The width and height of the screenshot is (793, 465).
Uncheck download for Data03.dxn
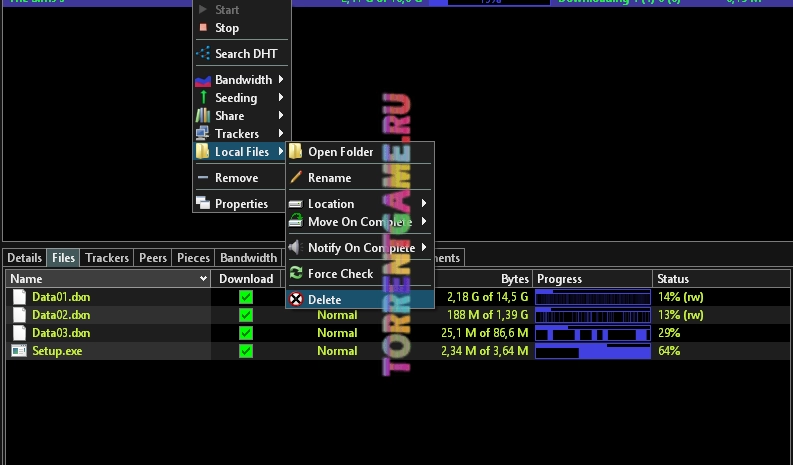point(246,333)
